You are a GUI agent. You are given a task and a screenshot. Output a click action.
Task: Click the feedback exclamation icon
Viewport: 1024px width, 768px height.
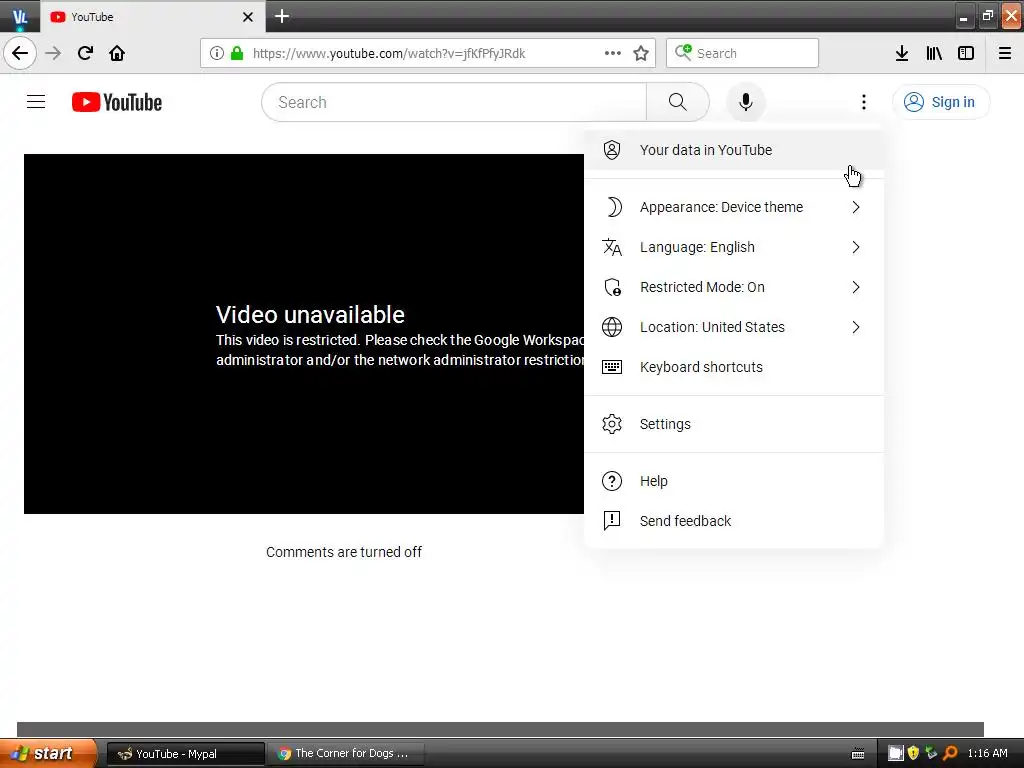click(x=612, y=520)
